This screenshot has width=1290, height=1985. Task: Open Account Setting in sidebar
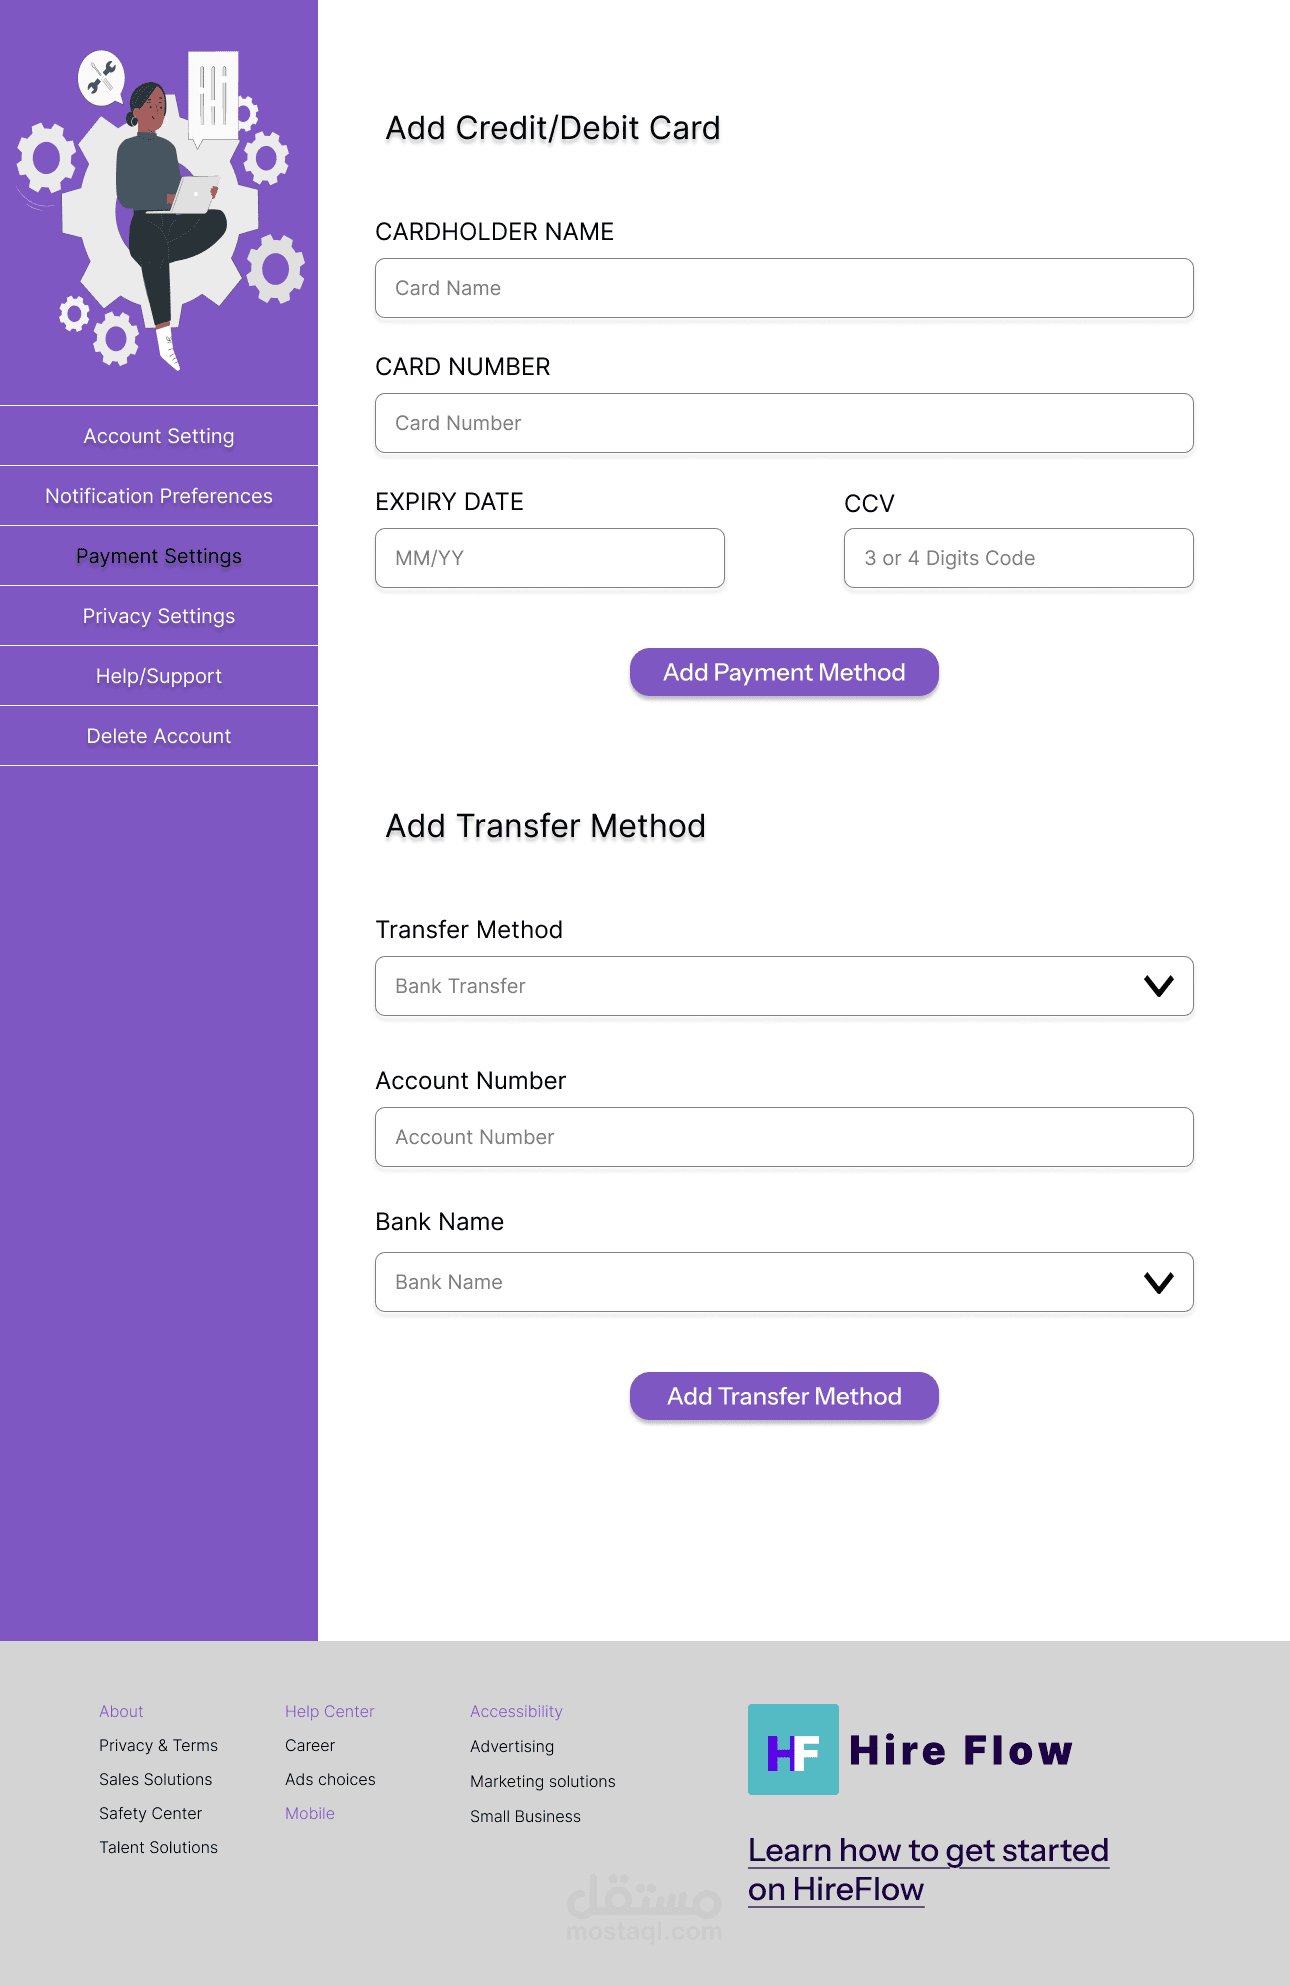[159, 436]
